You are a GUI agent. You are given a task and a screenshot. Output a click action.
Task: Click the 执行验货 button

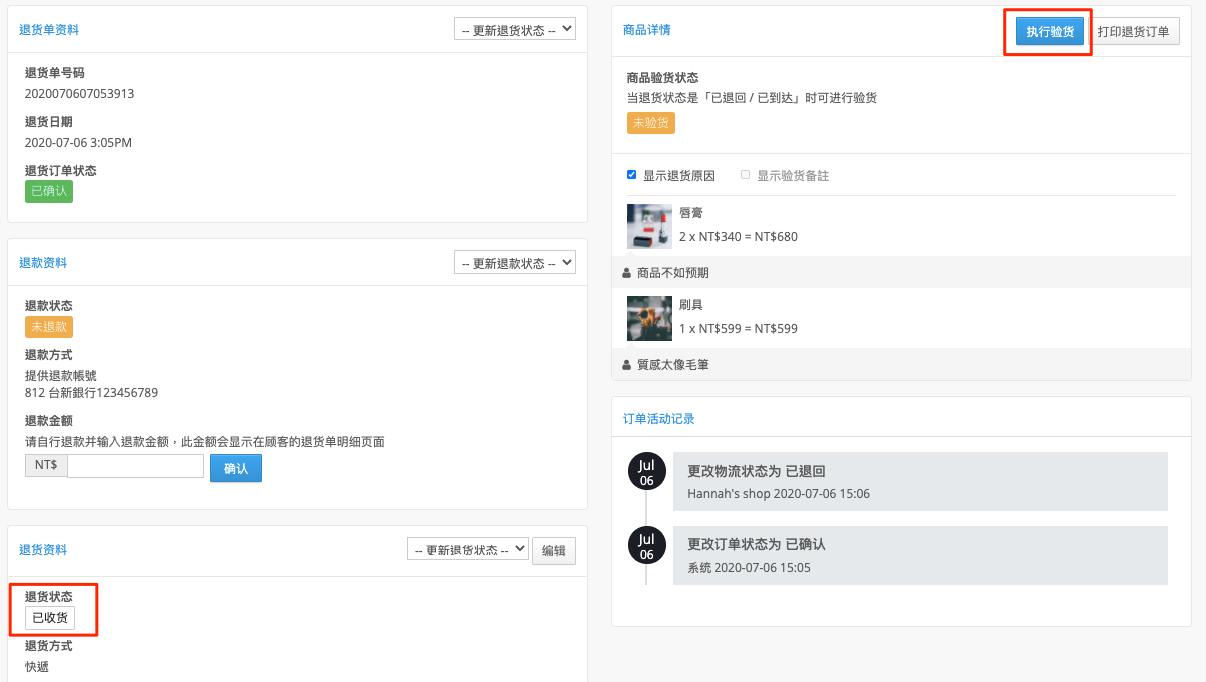[x=1050, y=32]
